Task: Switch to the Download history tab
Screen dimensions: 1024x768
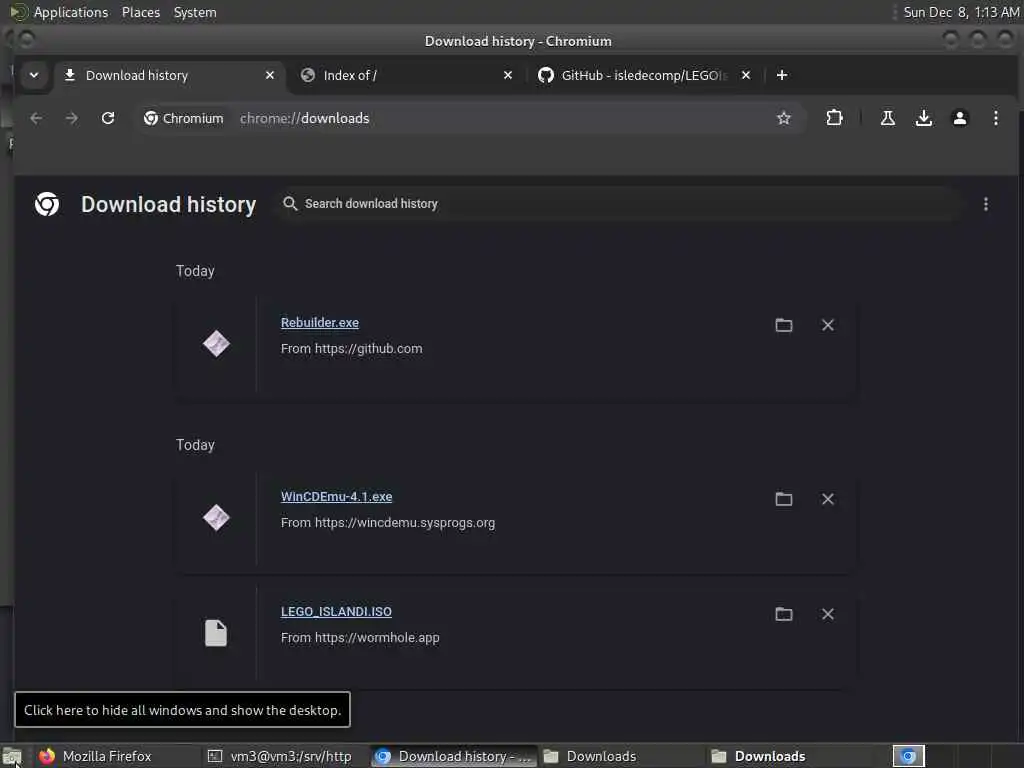Action: pos(170,75)
